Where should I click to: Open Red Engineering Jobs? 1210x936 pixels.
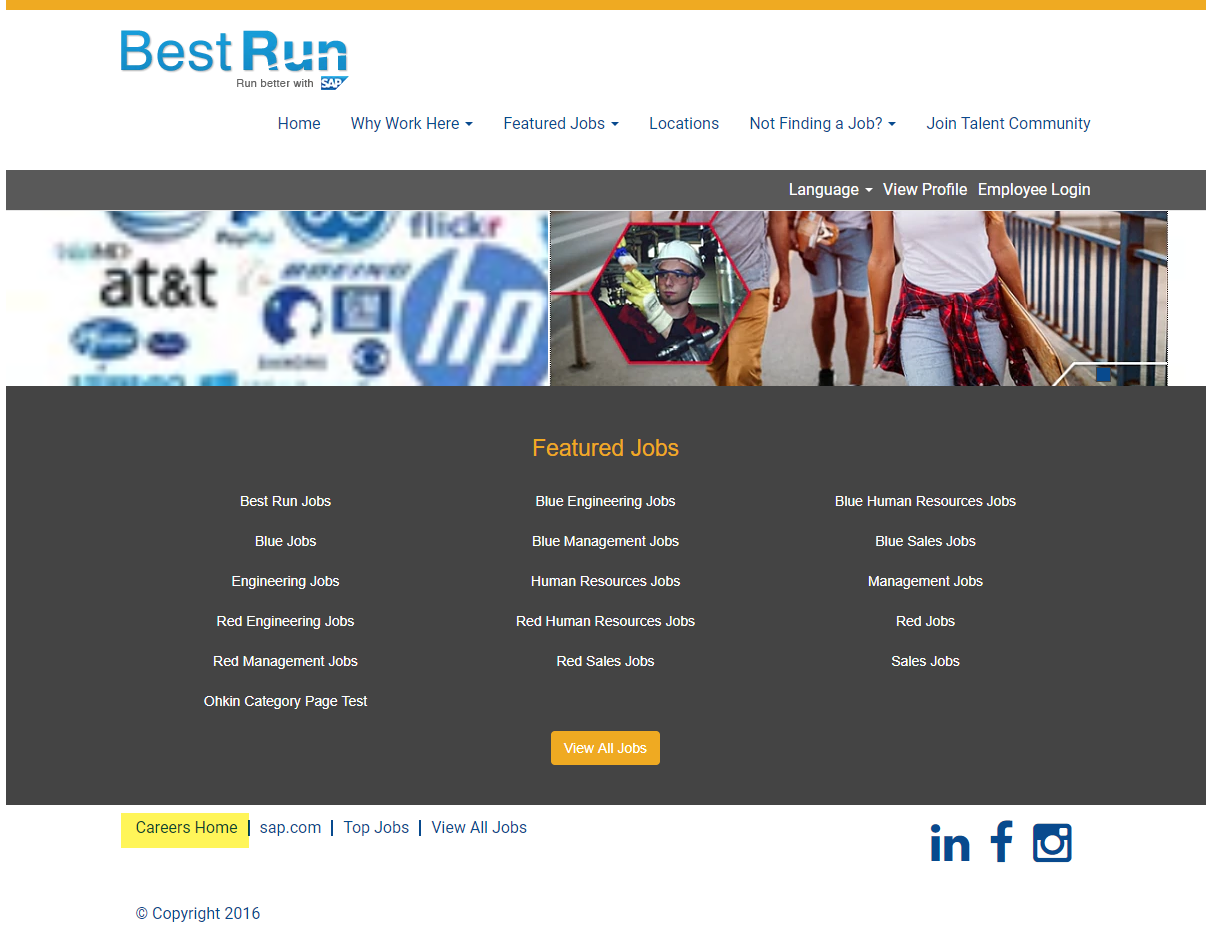coord(285,621)
